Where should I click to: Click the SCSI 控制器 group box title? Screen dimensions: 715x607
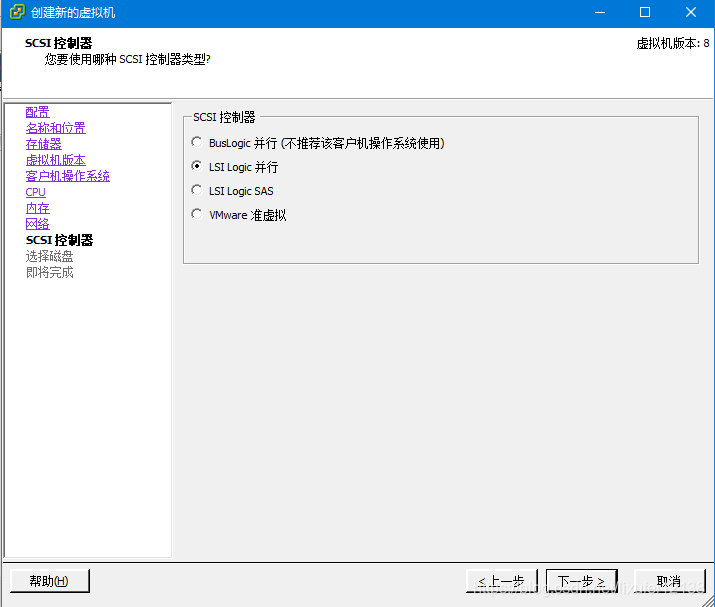click(224, 117)
